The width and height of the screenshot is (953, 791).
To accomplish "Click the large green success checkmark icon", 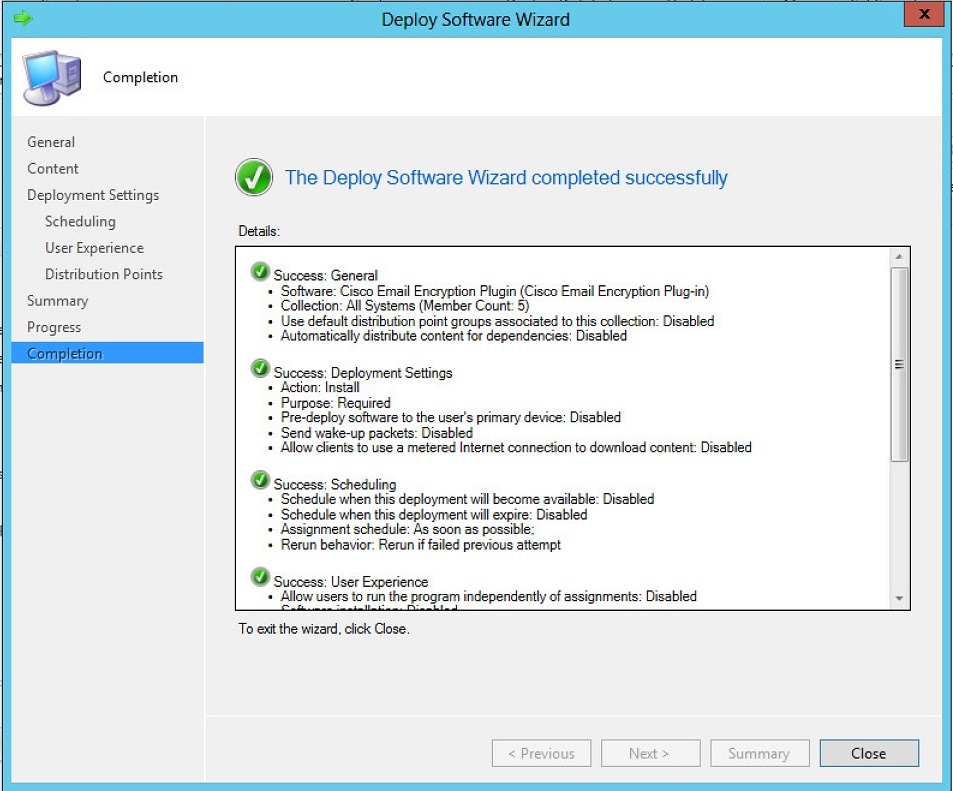I will 253,177.
